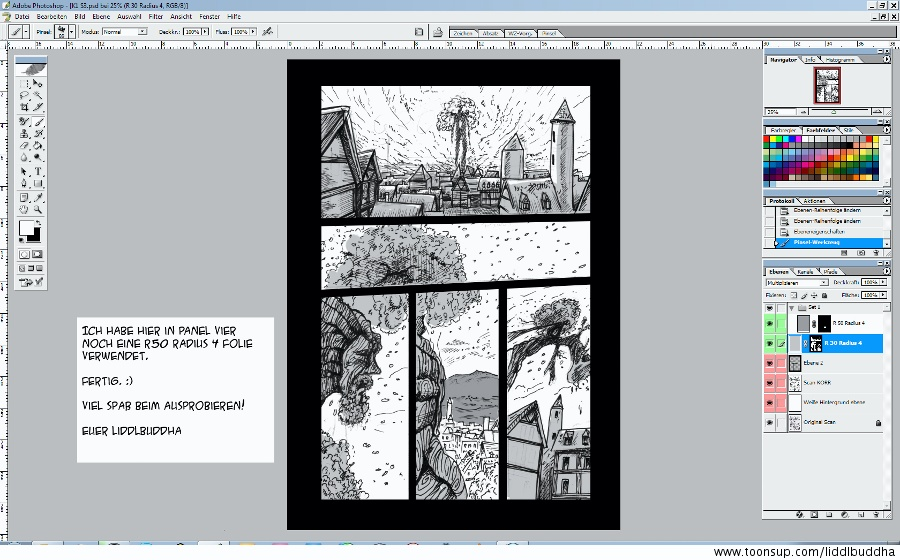The image size is (900, 560).
Task: Select the Crop tool
Action: 25,106
